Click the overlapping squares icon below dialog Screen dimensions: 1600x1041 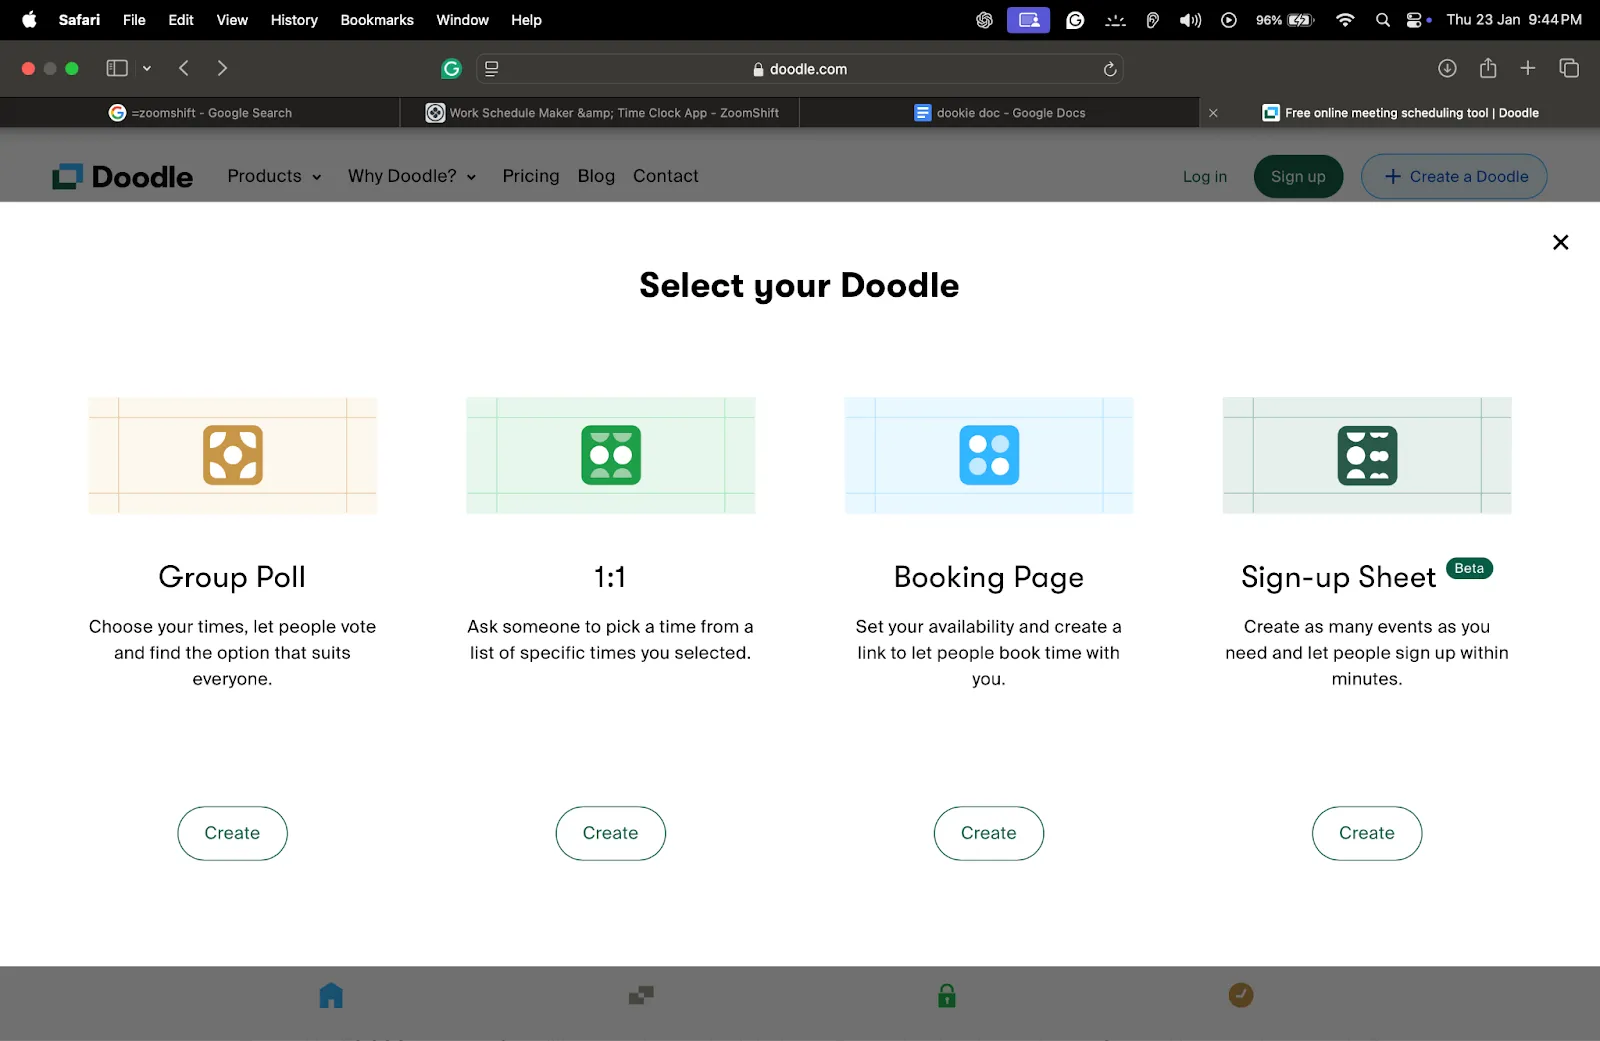641,995
